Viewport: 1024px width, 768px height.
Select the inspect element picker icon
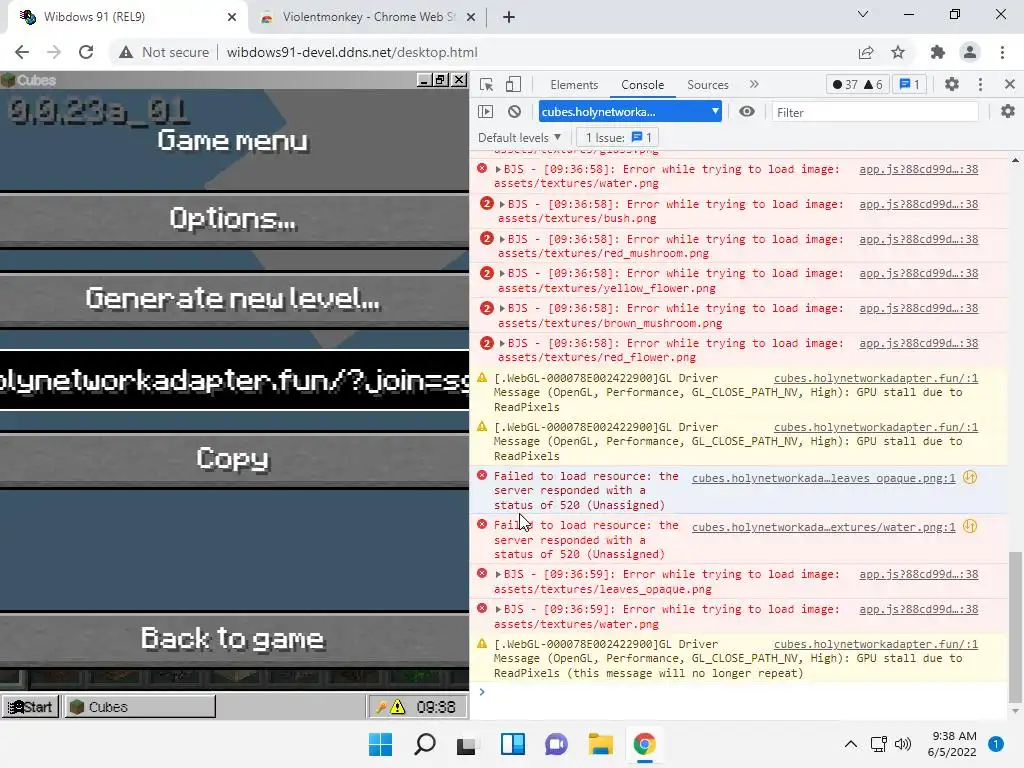tap(486, 85)
